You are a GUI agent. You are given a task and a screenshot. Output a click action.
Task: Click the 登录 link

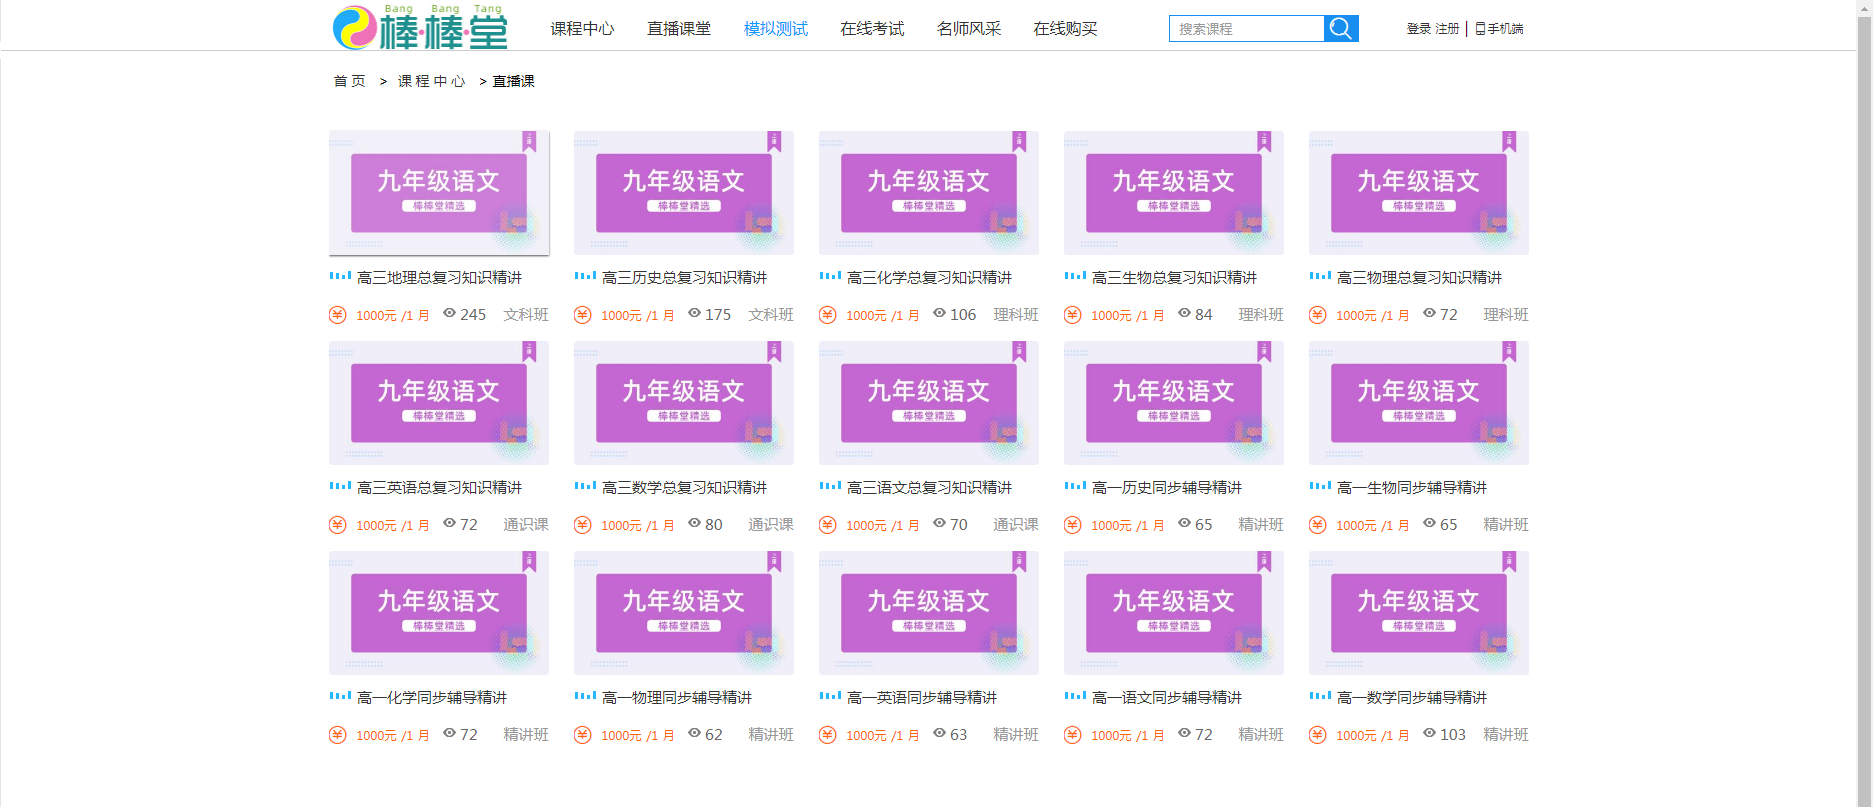click(x=1418, y=29)
